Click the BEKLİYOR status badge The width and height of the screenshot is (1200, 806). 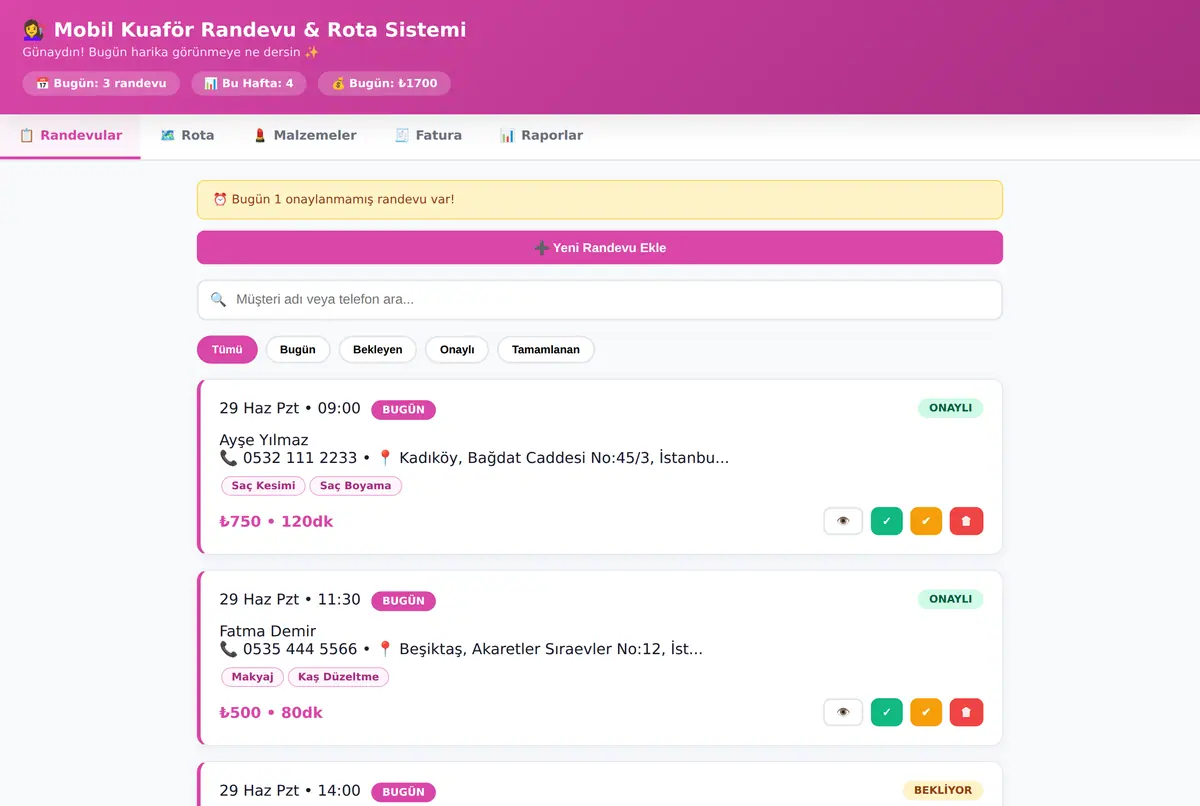pyautogui.click(x=943, y=790)
